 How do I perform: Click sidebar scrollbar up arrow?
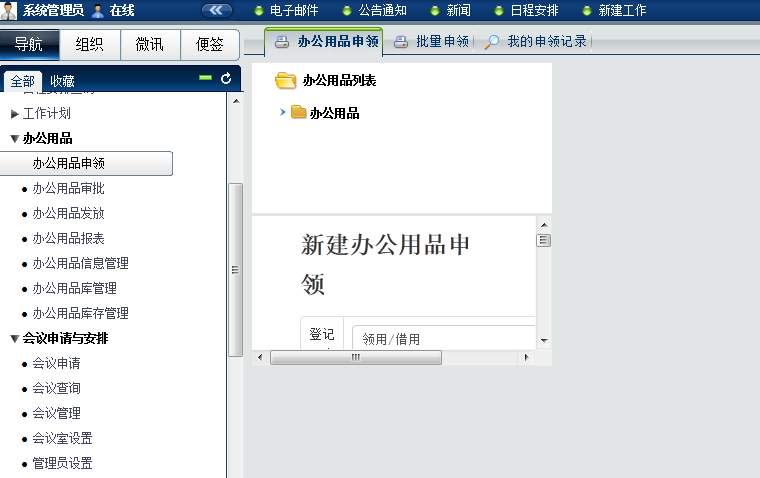tap(236, 101)
